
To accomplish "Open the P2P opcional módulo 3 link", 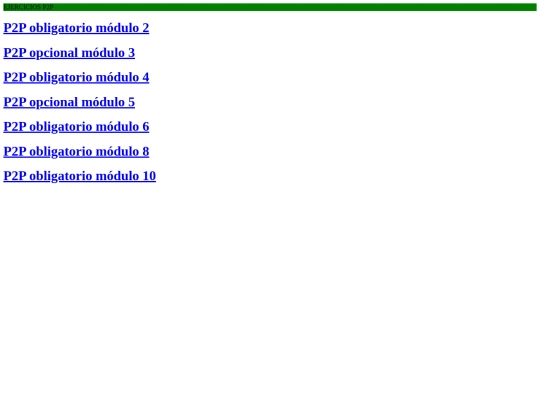I will 69,53.
